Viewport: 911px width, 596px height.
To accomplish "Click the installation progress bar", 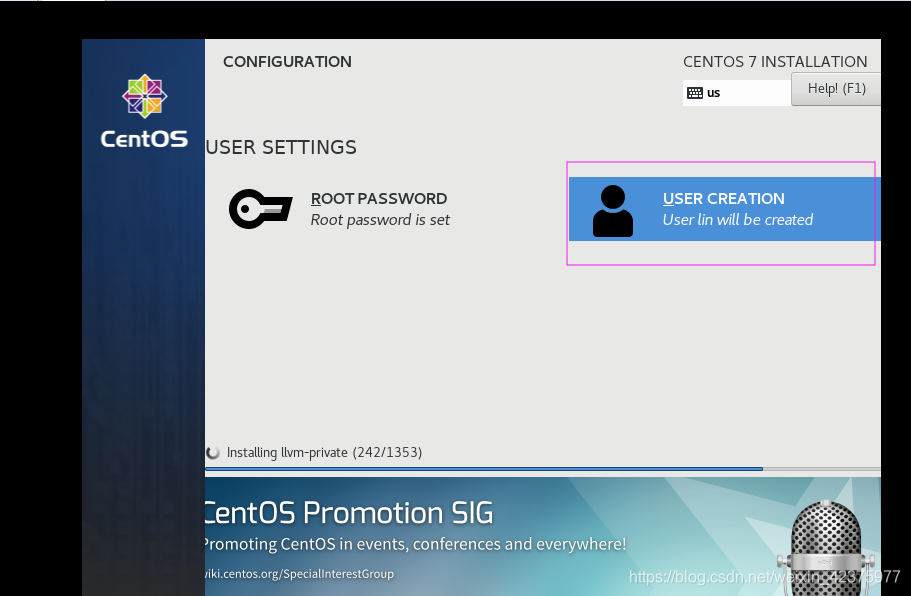I will click(x=543, y=469).
